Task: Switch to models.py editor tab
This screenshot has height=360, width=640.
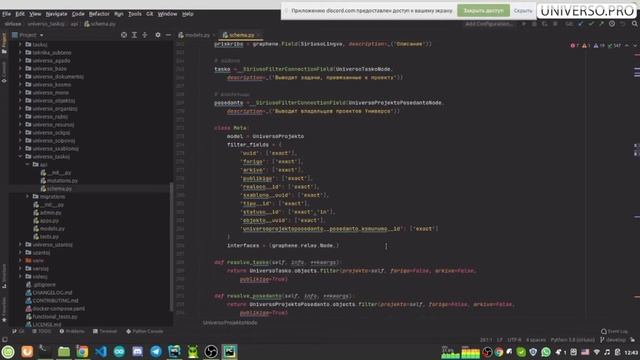Action: (196, 35)
